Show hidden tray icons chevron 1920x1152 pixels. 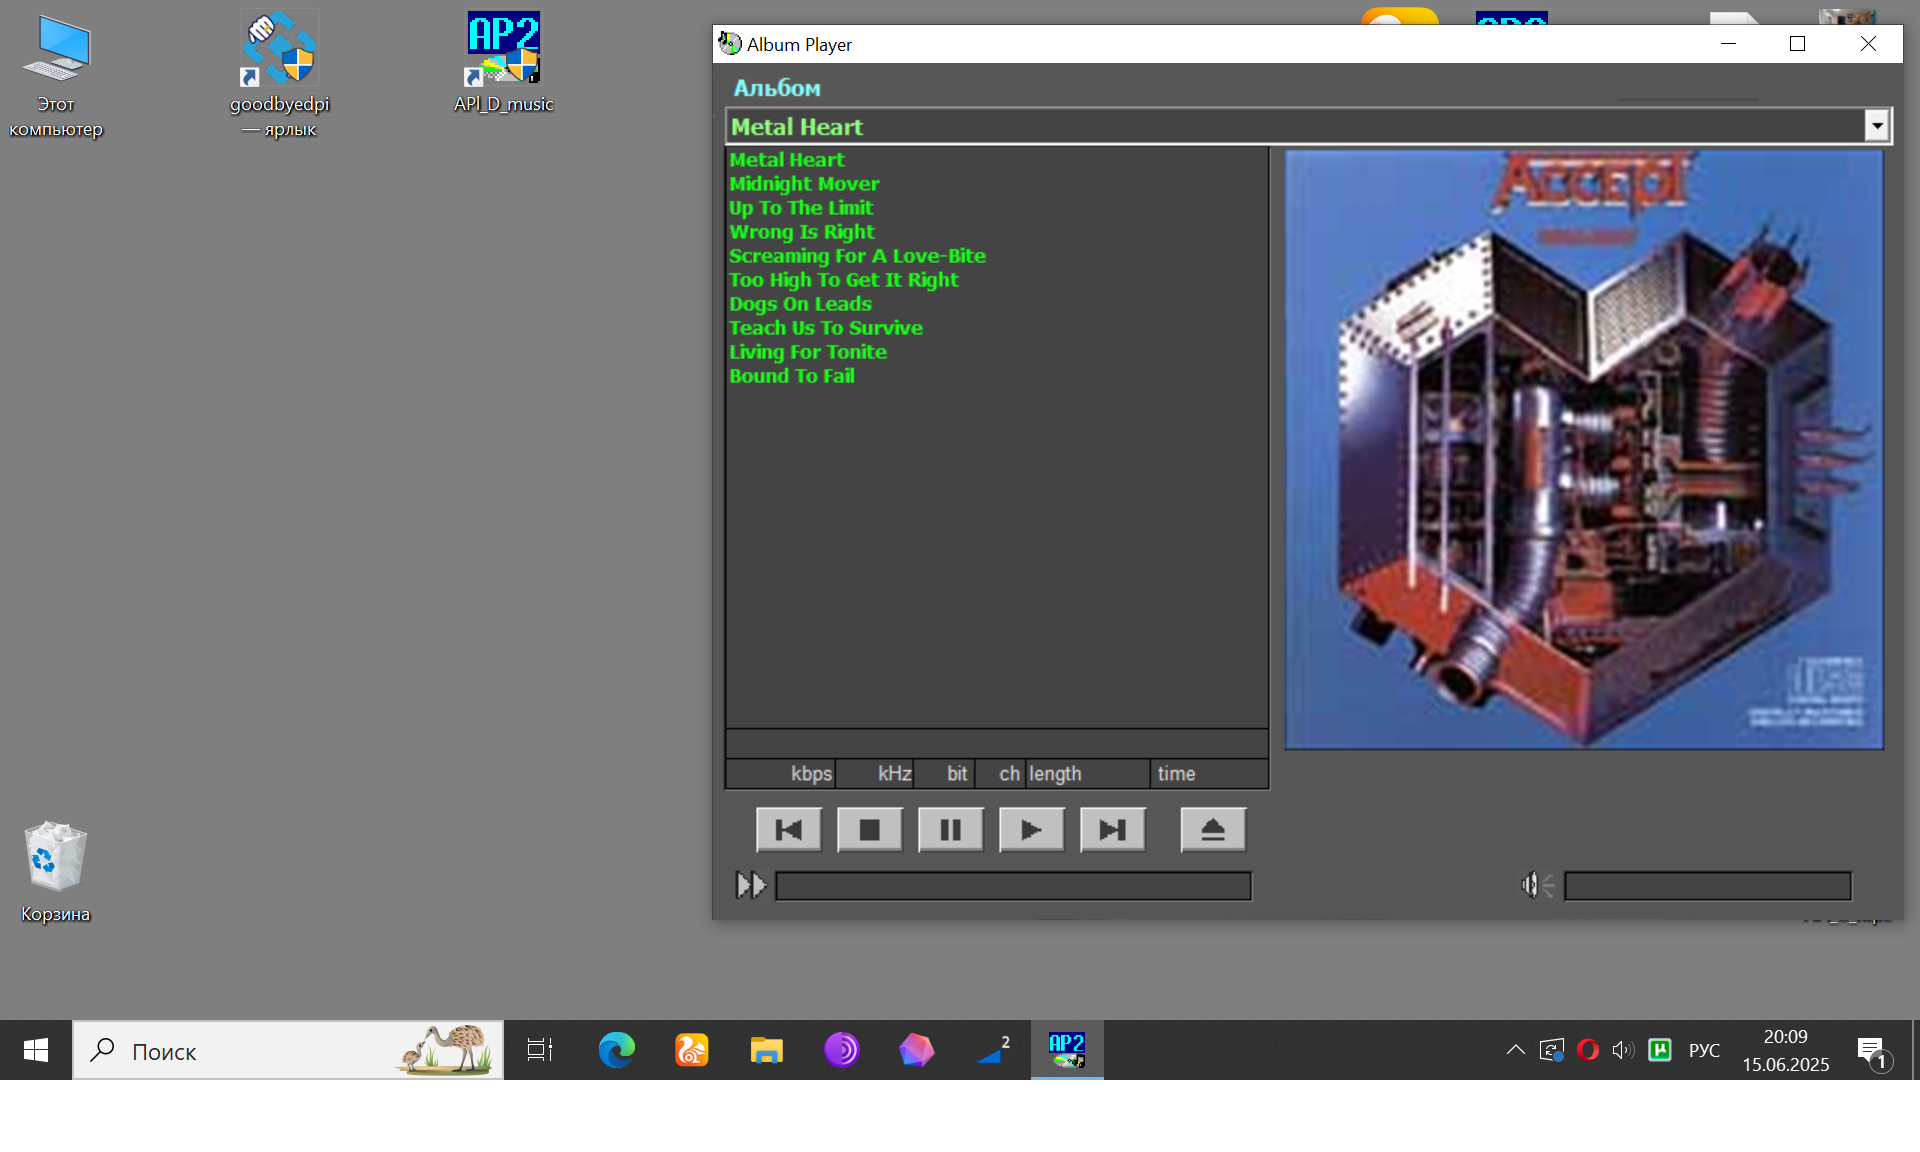[x=1516, y=1050]
